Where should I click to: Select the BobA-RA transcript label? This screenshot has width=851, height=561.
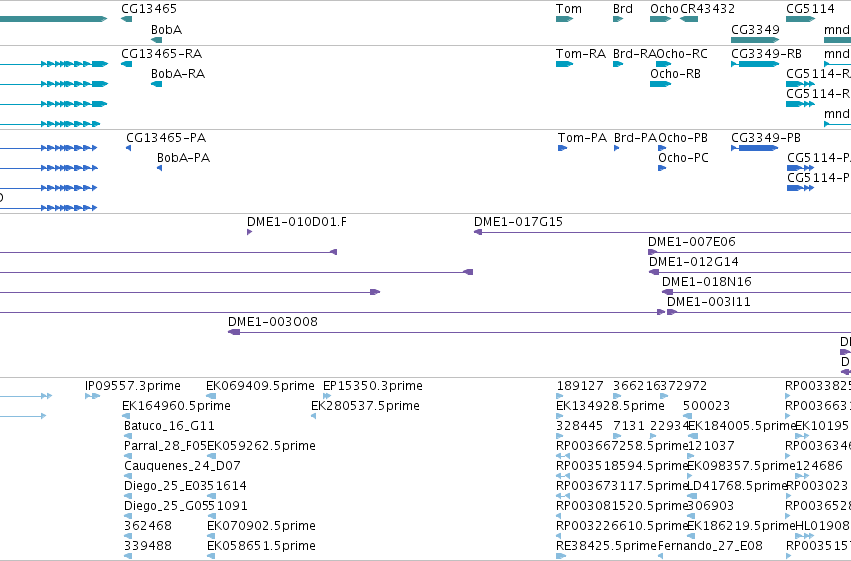(x=177, y=74)
